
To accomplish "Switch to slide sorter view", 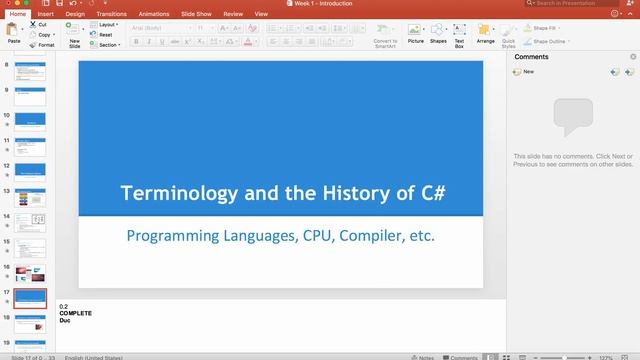I will click(x=506, y=358).
